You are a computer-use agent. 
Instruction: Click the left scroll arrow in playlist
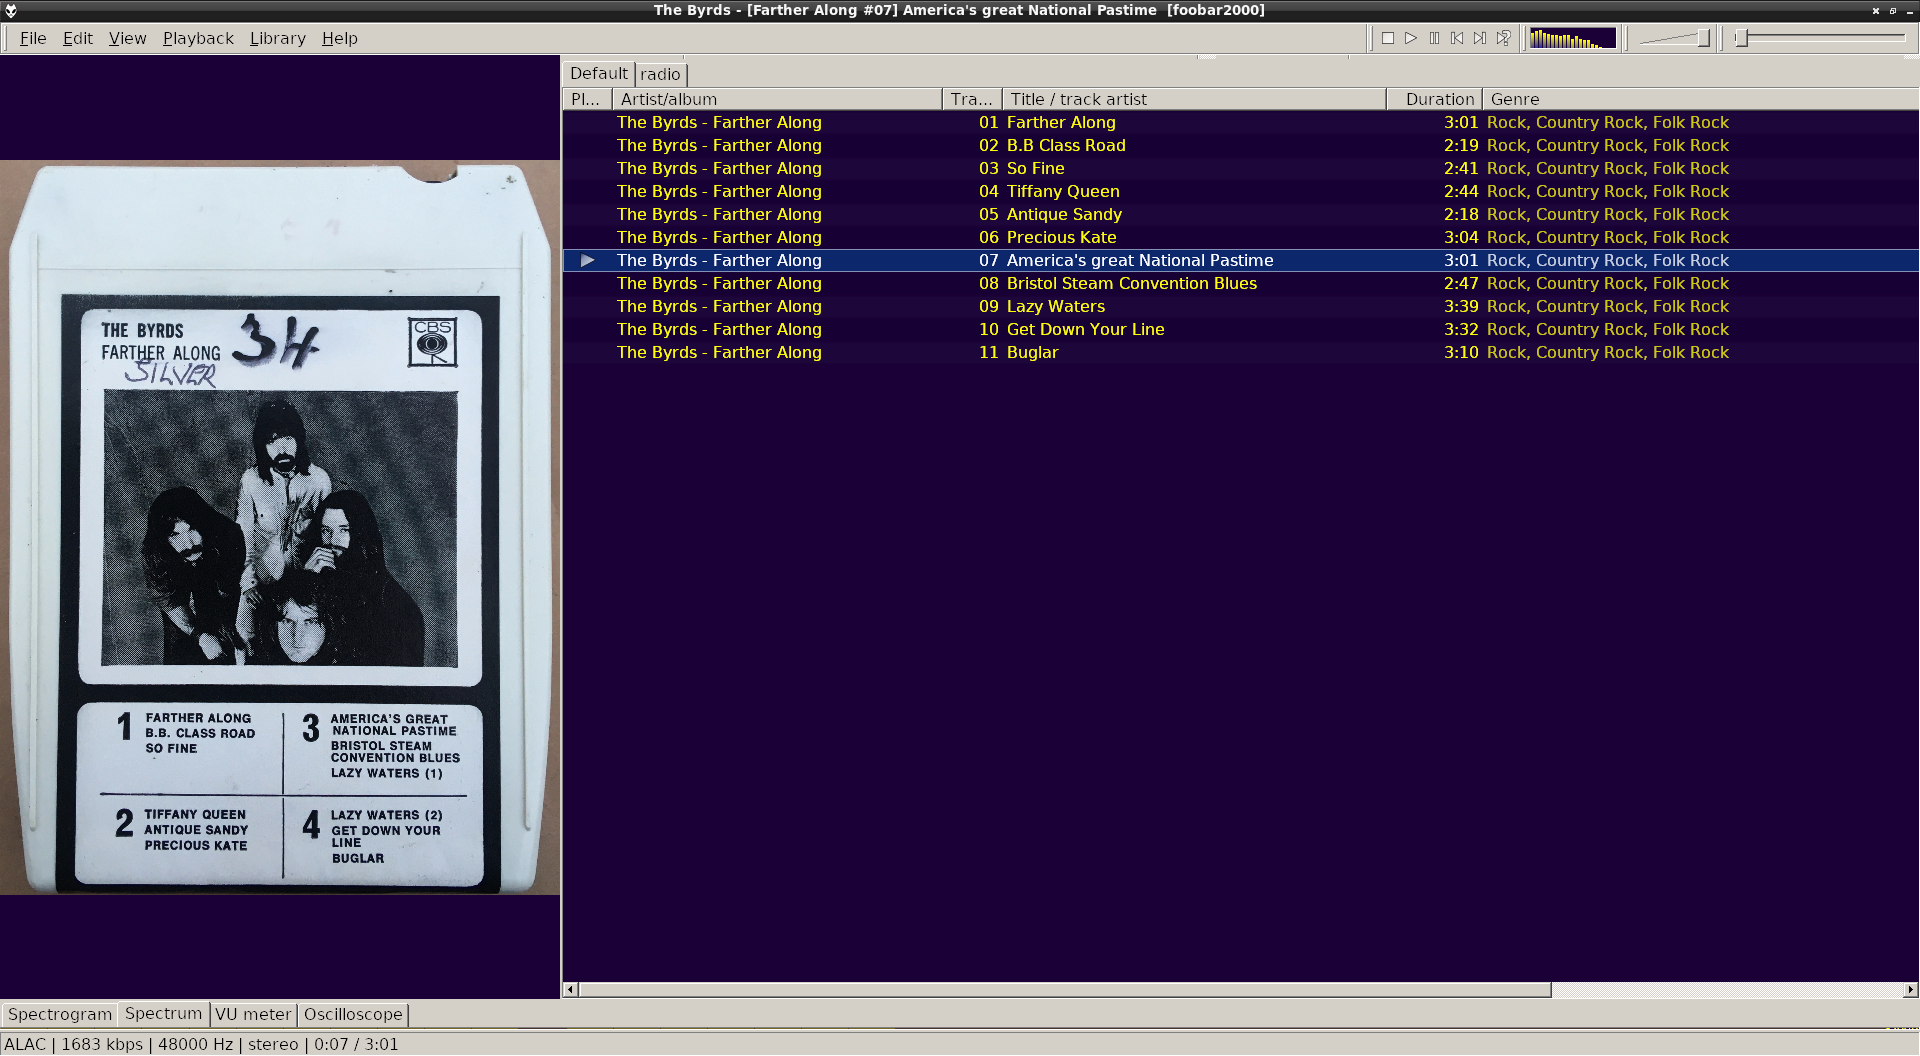tap(570, 990)
